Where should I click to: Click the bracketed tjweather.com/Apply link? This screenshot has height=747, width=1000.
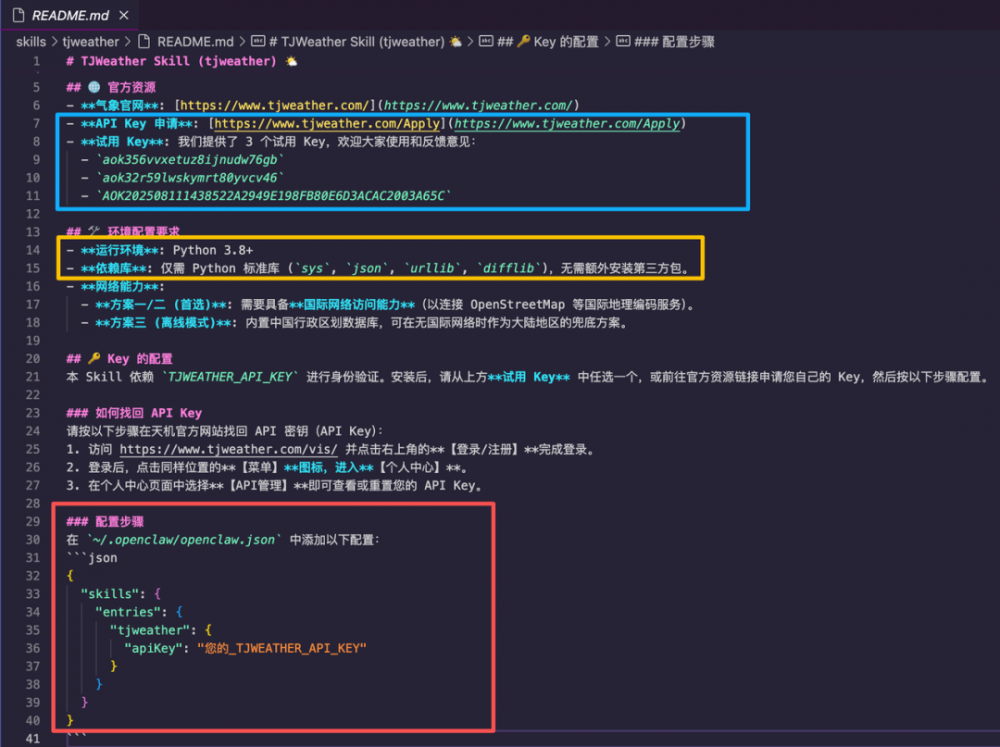324,124
